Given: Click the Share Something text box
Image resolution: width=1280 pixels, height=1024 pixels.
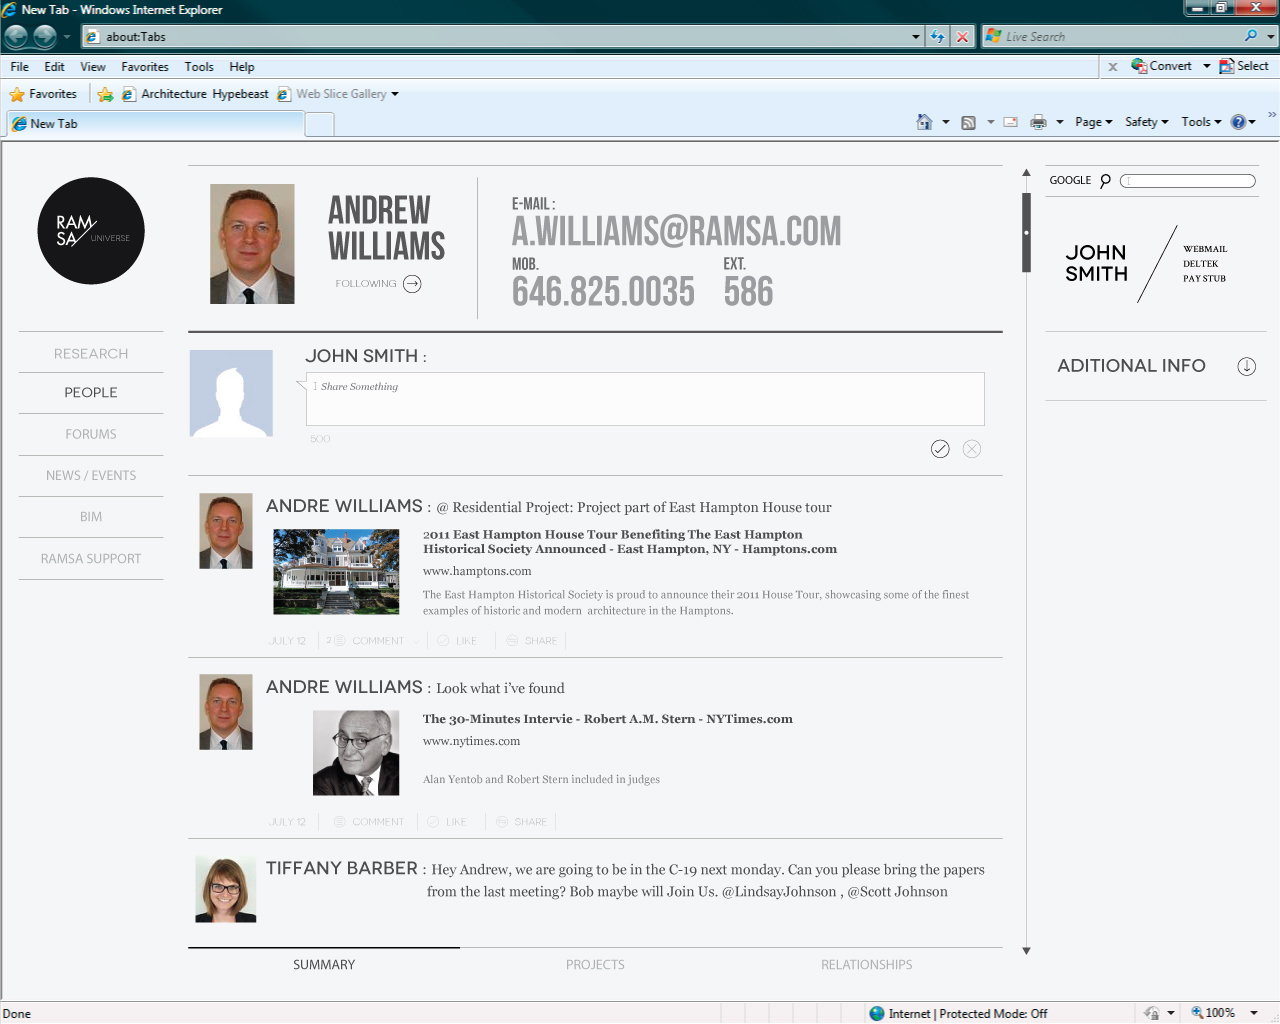Looking at the screenshot, I should pyautogui.click(x=645, y=399).
